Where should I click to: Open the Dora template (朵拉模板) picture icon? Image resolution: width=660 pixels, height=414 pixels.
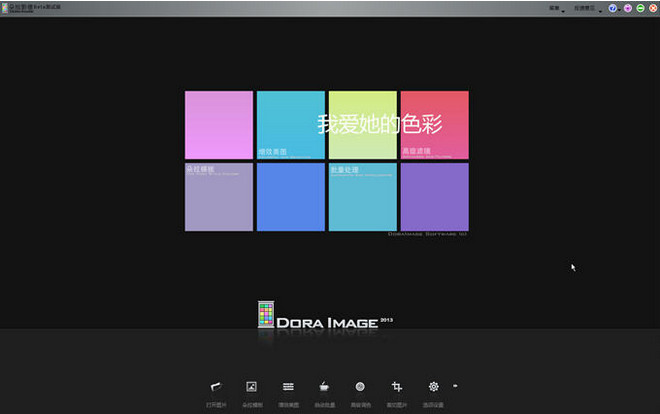(x=252, y=386)
